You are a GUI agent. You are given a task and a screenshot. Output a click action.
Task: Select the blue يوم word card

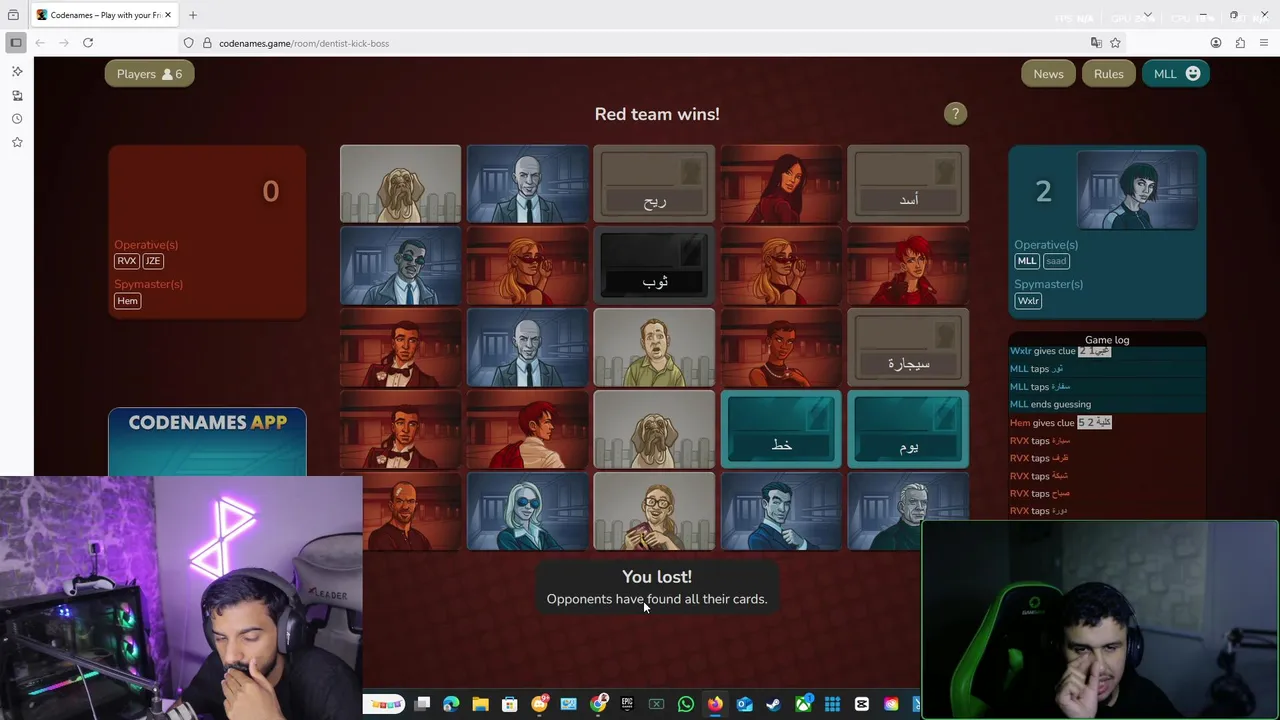tap(908, 430)
